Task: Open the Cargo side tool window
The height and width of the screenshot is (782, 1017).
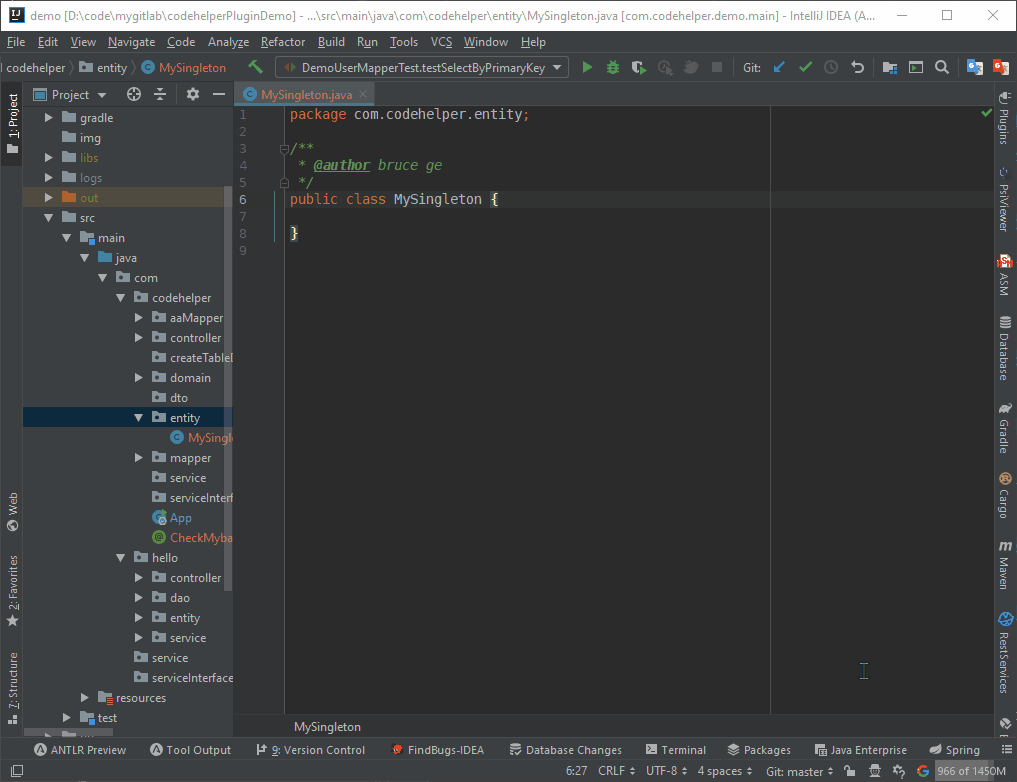Action: point(1004,495)
